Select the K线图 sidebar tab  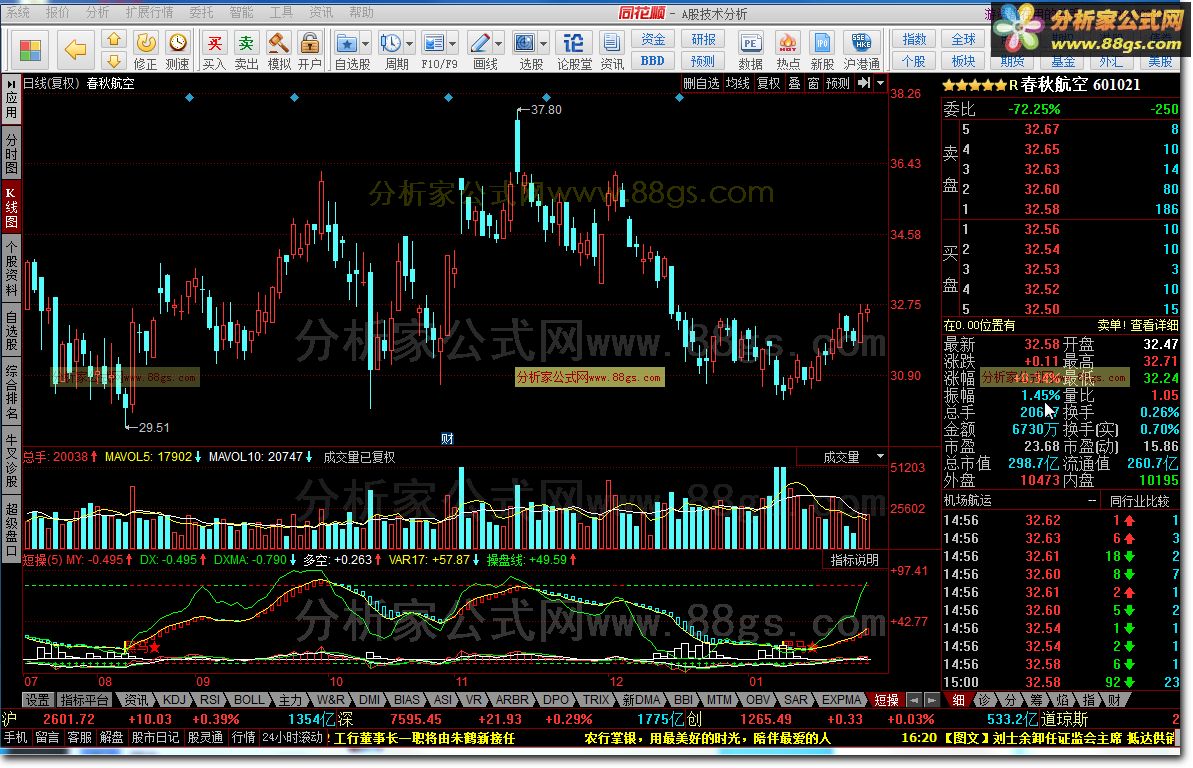(11, 207)
